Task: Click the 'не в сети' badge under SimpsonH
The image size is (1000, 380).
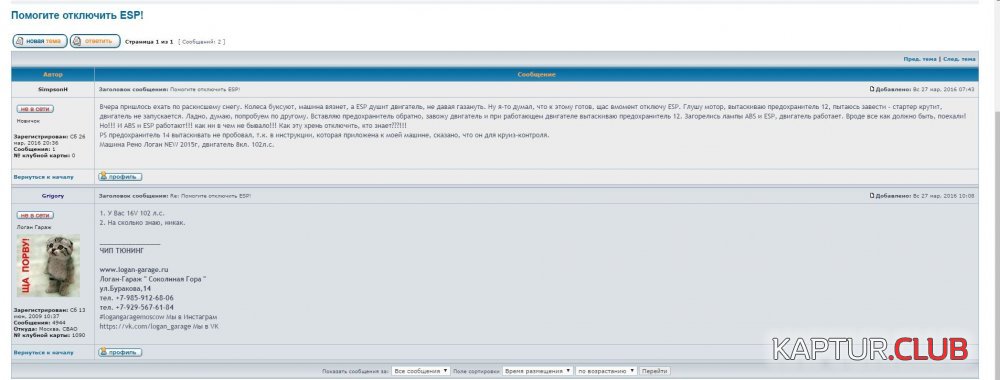Action: 35,109
